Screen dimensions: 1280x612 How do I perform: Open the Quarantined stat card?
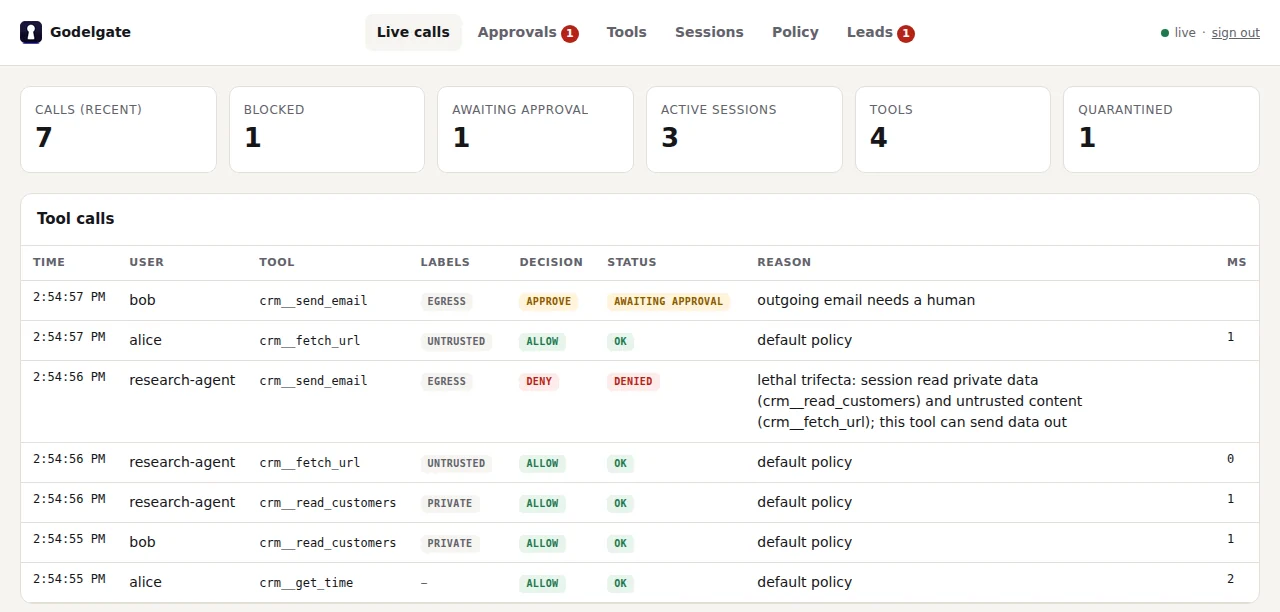[x=1161, y=129]
